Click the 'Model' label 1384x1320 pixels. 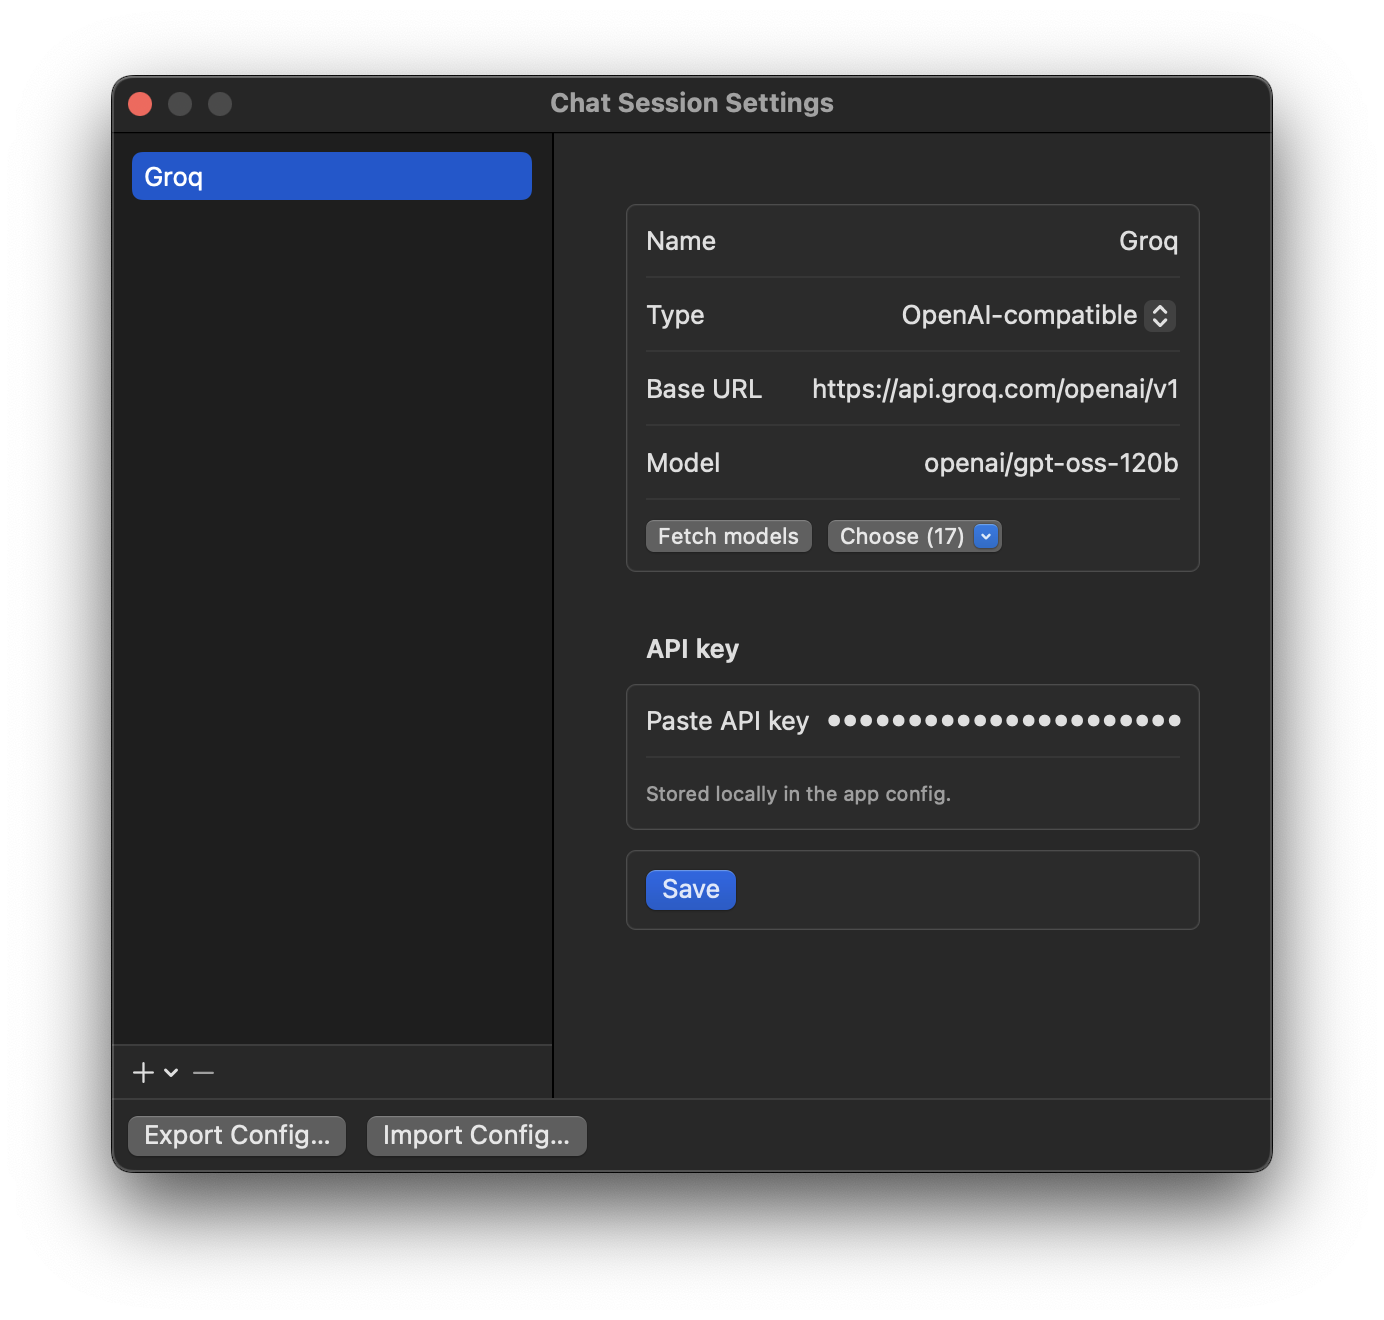click(x=683, y=463)
